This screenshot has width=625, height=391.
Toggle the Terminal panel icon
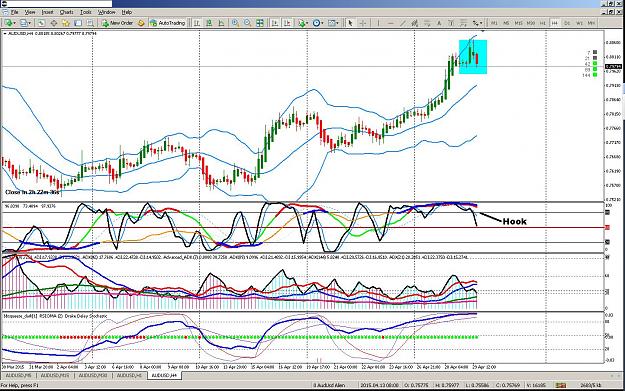pos(78,23)
